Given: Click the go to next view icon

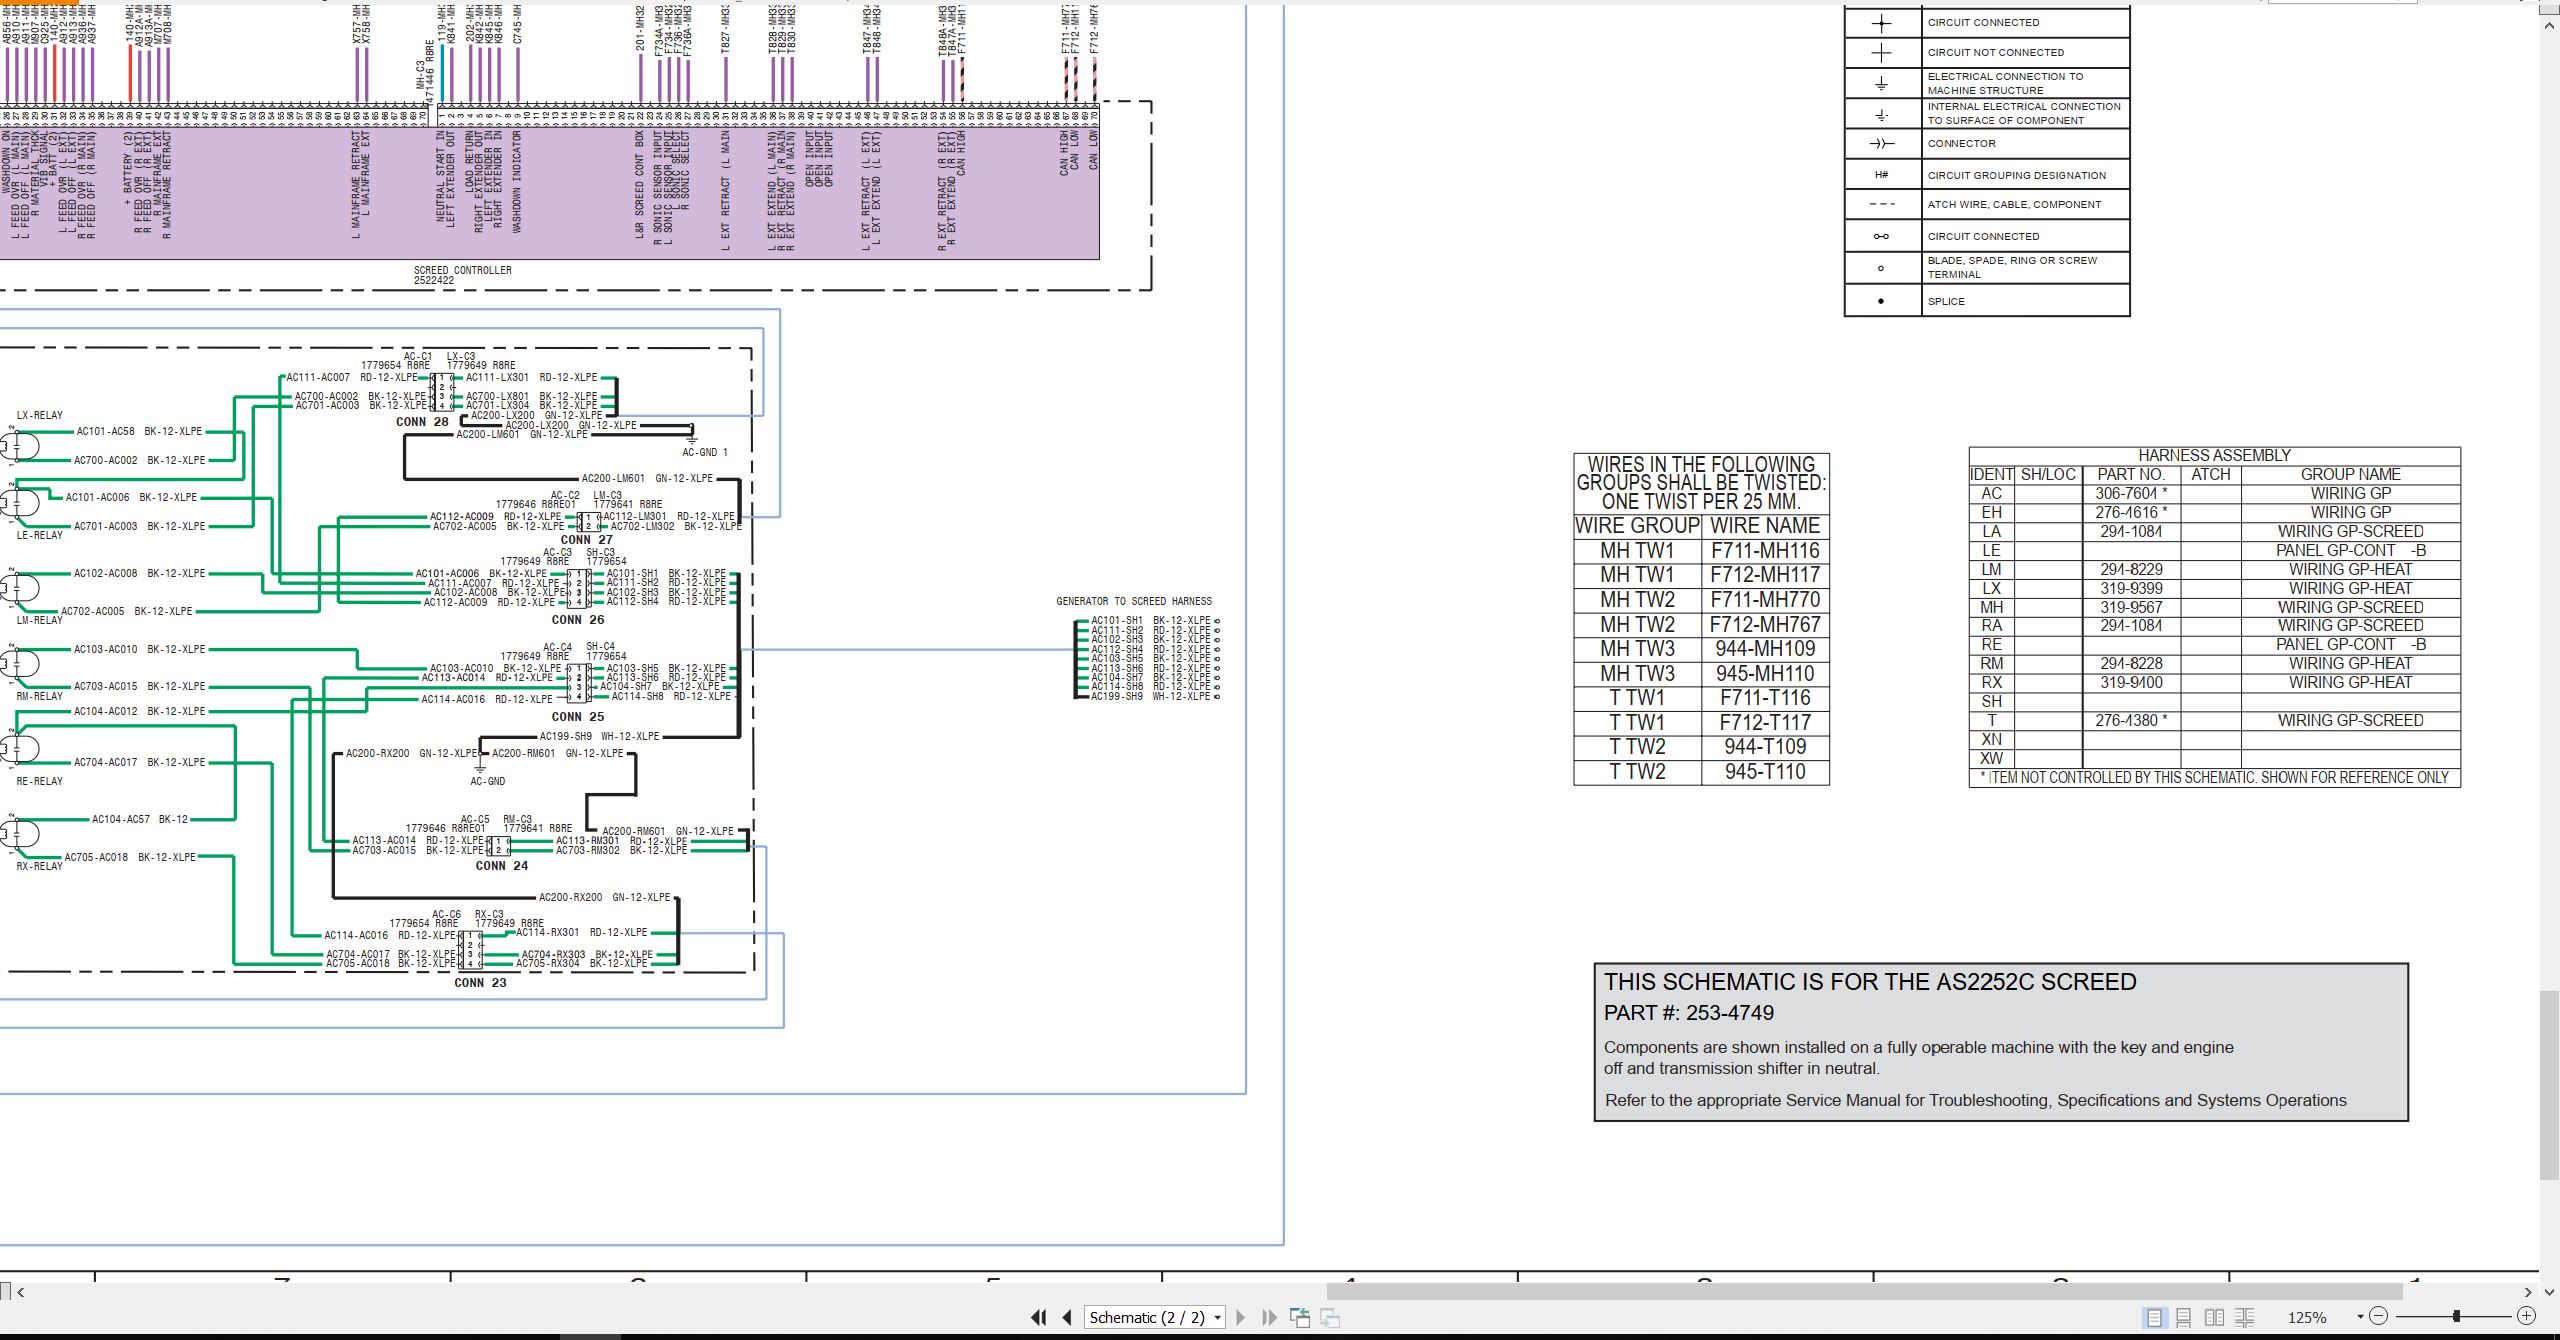Looking at the screenshot, I should (1330, 1317).
